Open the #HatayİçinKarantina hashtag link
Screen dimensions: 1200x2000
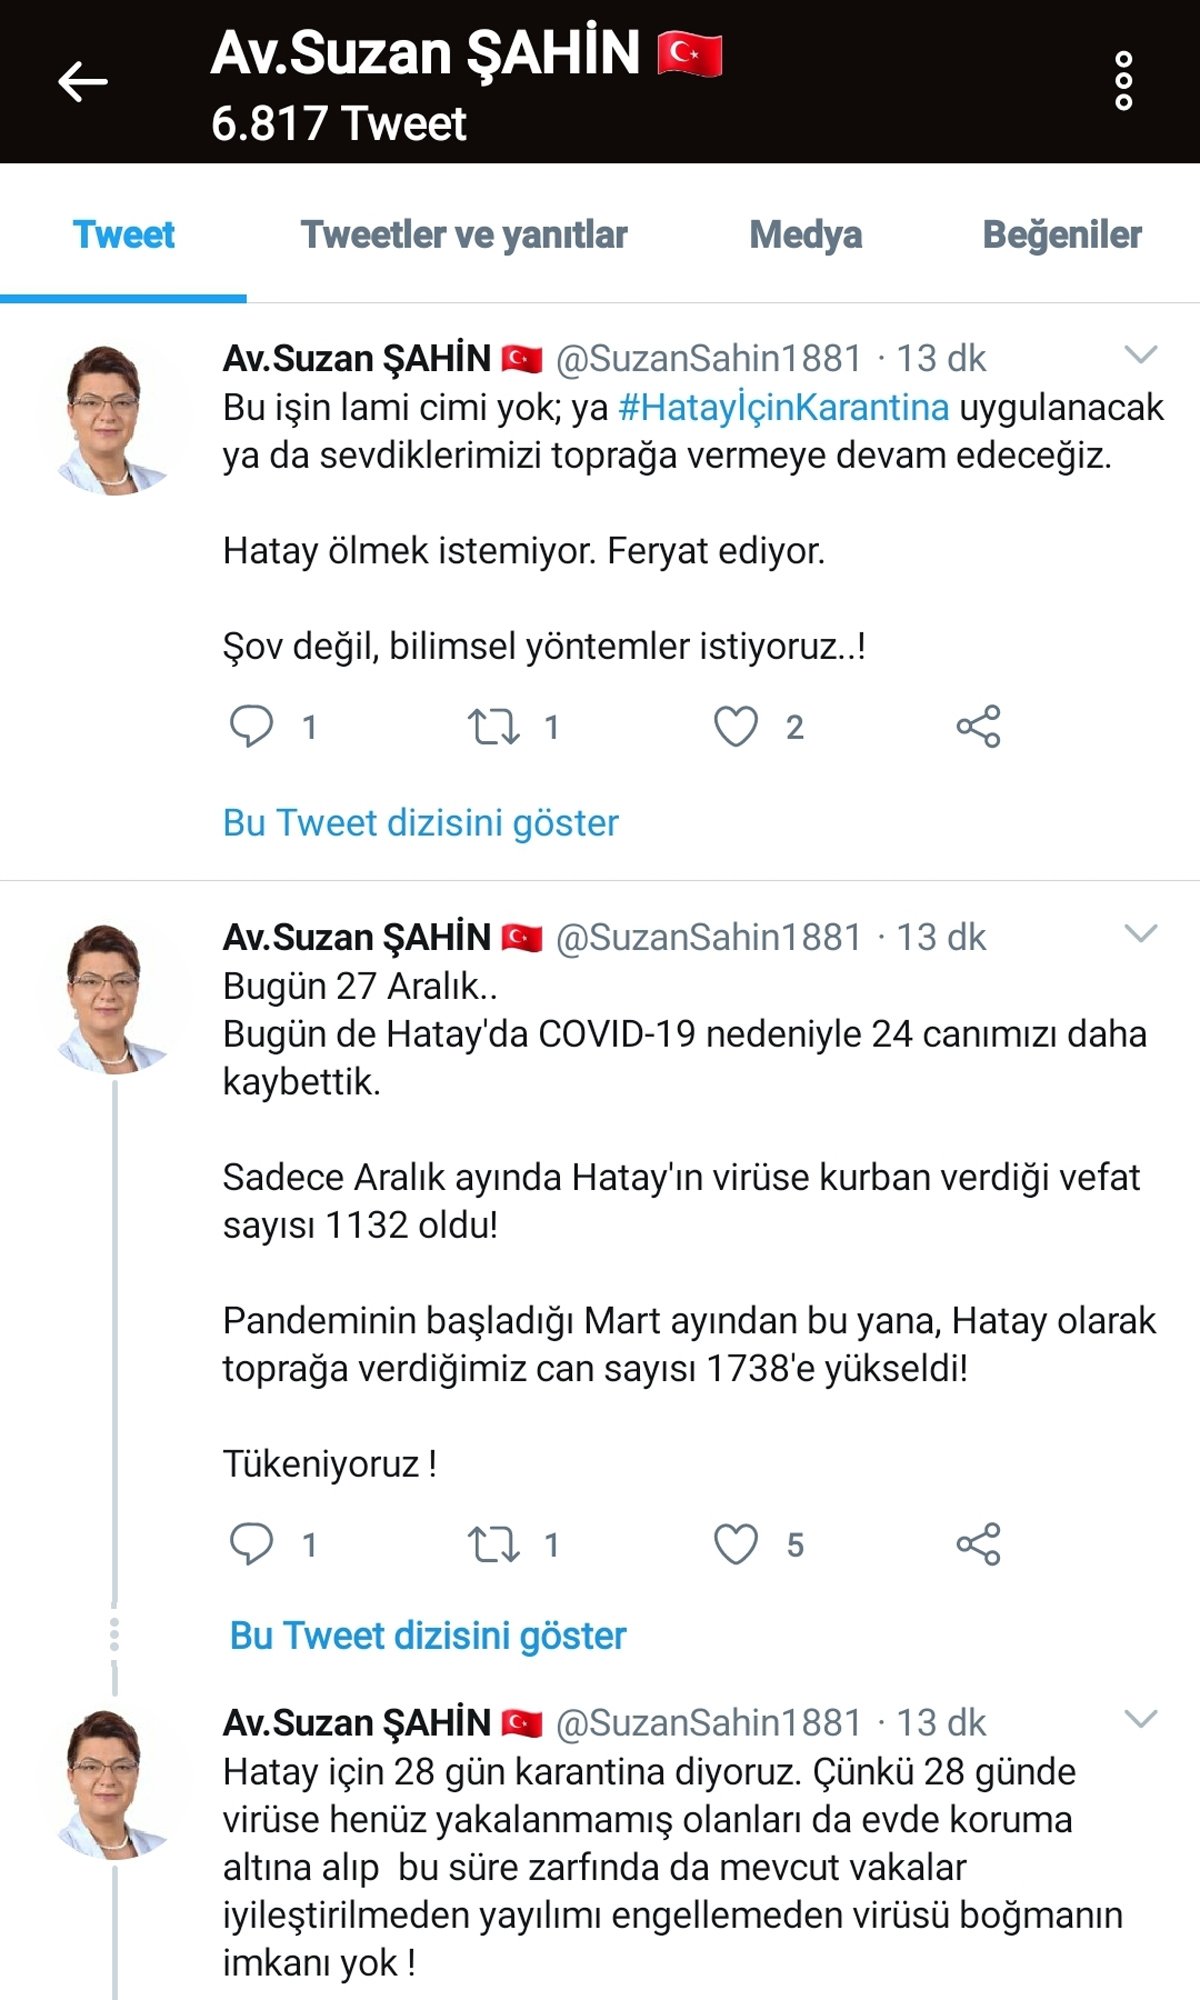[784, 408]
